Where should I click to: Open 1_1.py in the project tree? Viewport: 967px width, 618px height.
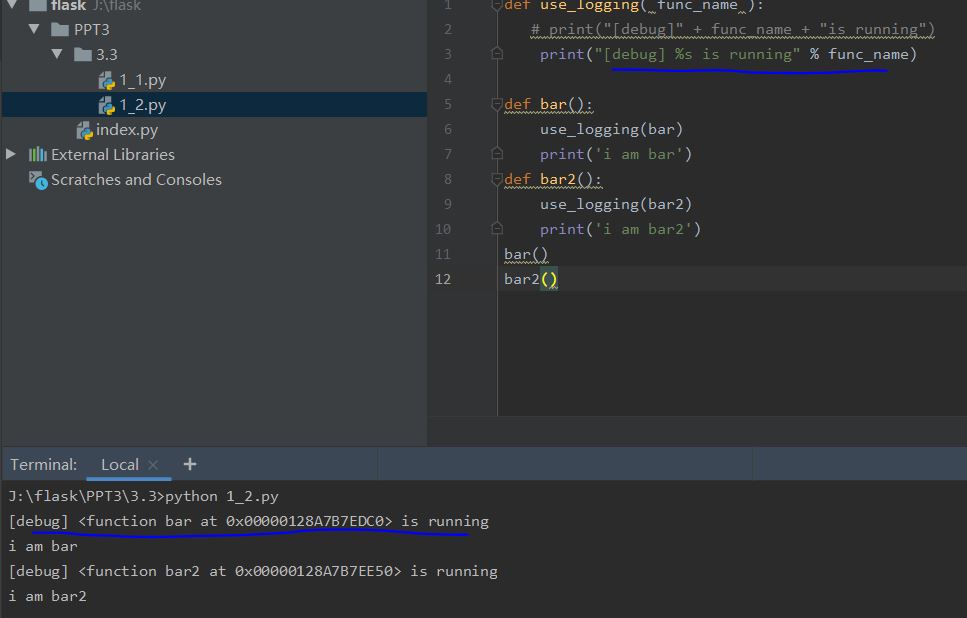(142, 80)
